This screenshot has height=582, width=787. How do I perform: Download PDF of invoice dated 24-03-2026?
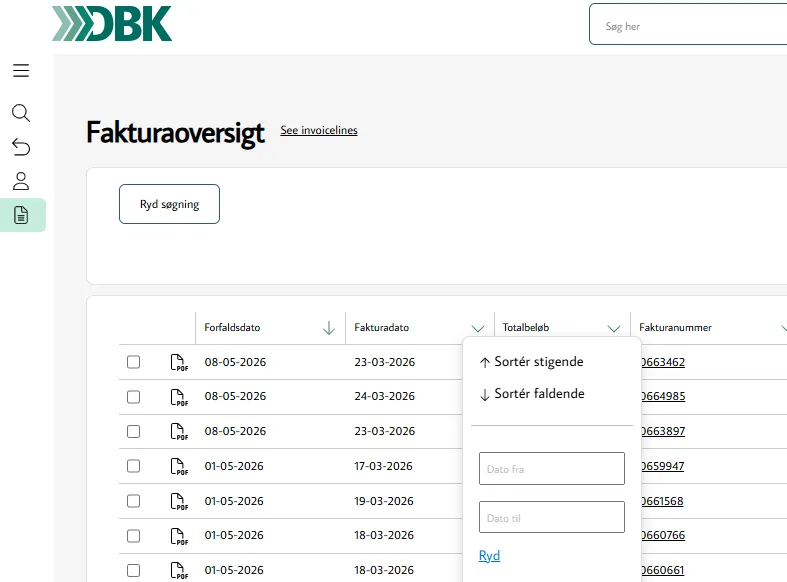(x=179, y=397)
